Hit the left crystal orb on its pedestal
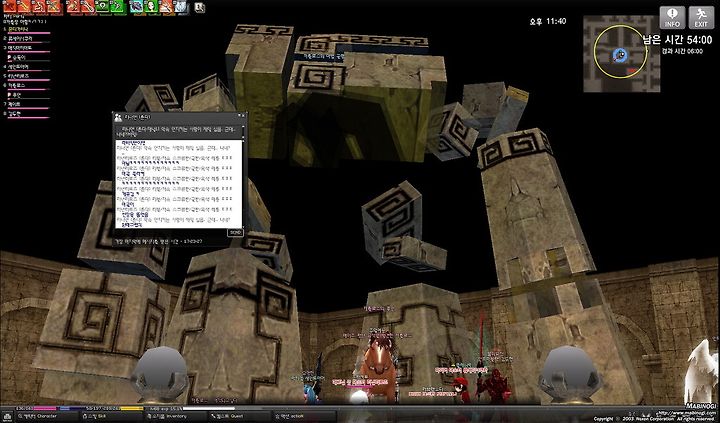 pos(159,374)
